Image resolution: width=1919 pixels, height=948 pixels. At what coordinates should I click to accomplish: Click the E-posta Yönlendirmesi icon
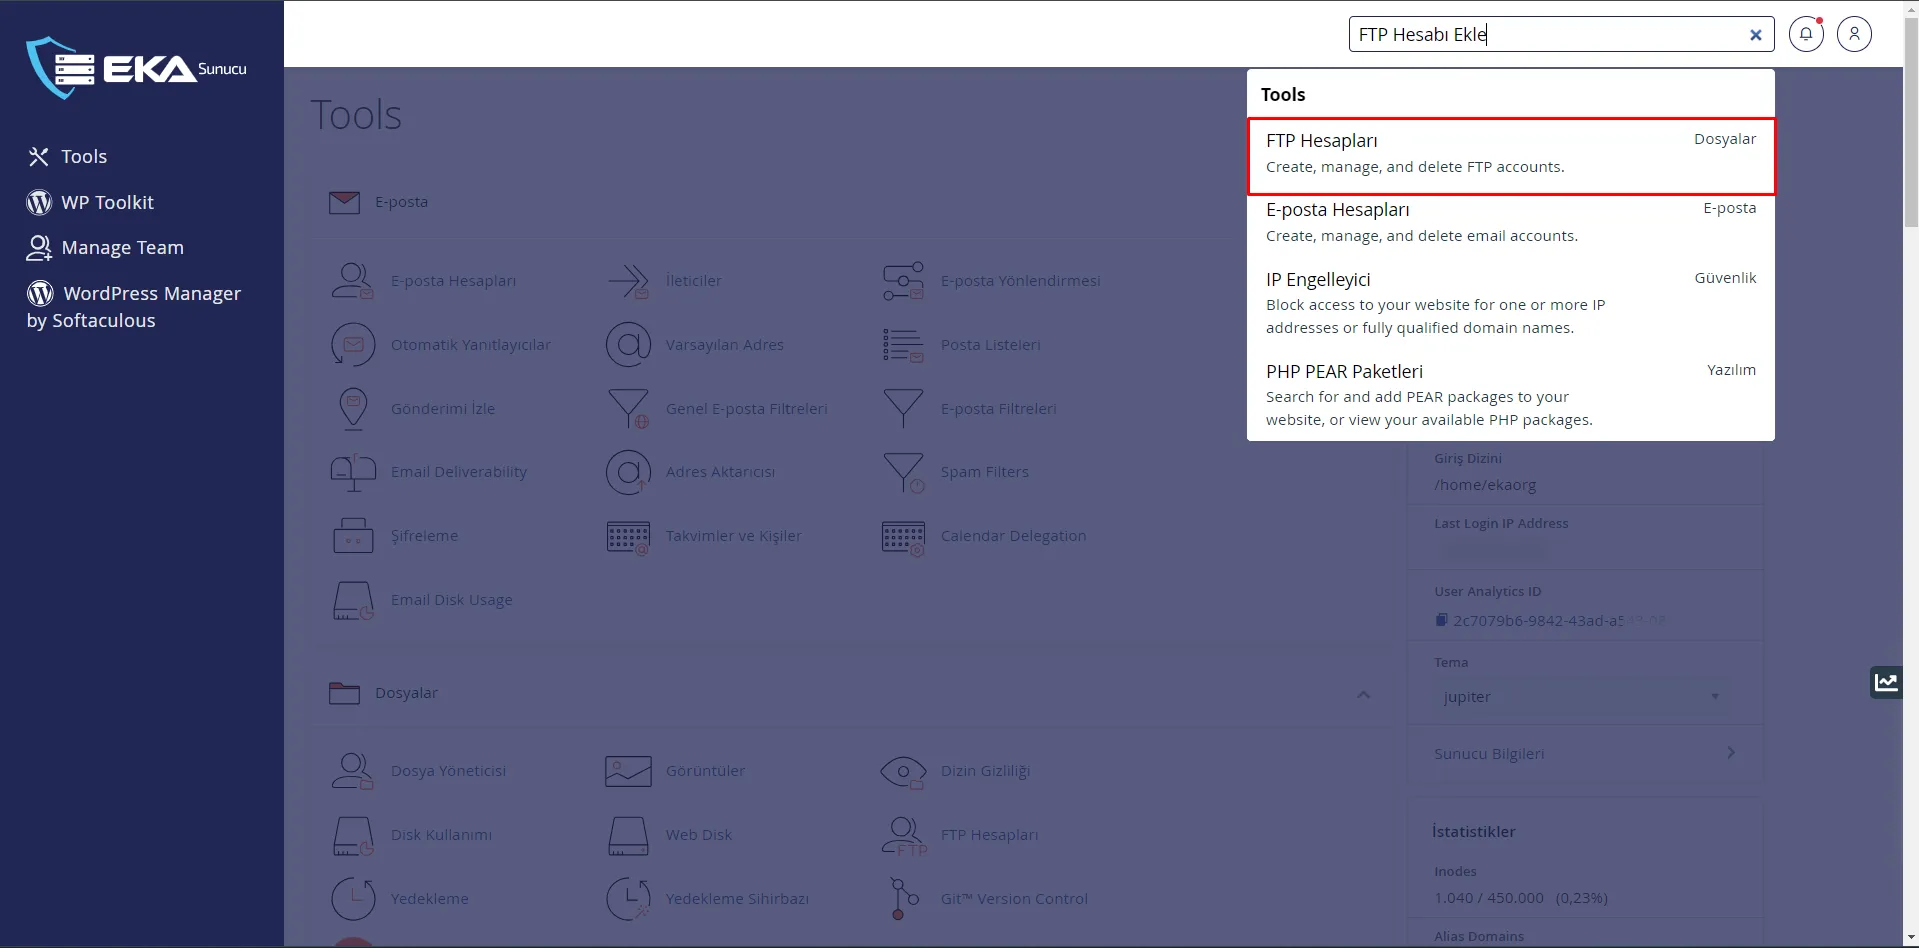pos(903,281)
